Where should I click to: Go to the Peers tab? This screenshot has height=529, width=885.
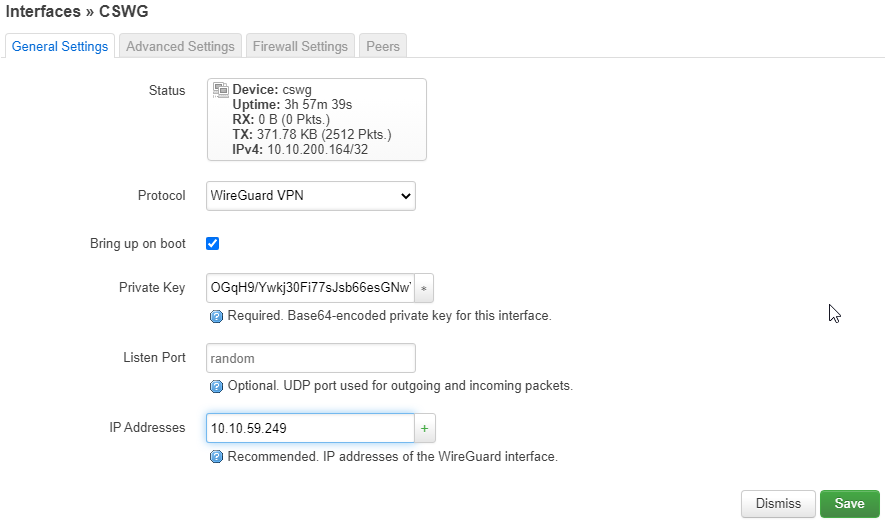pos(383,46)
